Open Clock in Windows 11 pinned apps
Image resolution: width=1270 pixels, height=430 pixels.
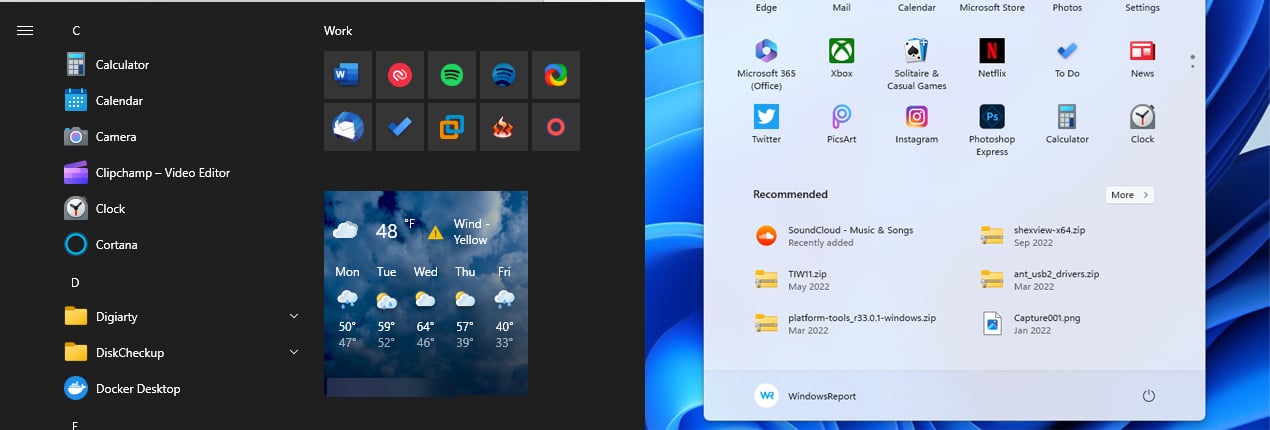point(1142,124)
